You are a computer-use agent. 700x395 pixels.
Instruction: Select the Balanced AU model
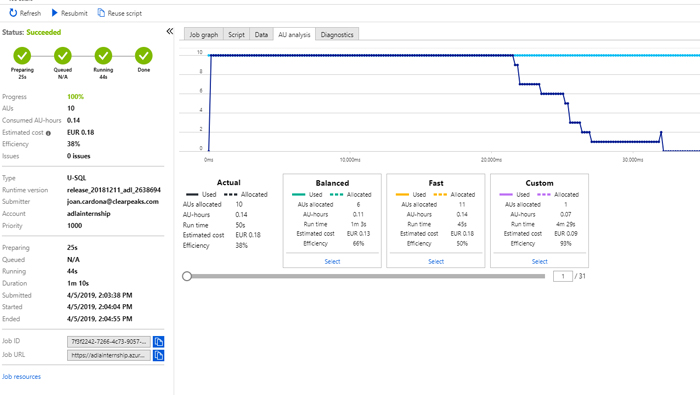click(332, 262)
